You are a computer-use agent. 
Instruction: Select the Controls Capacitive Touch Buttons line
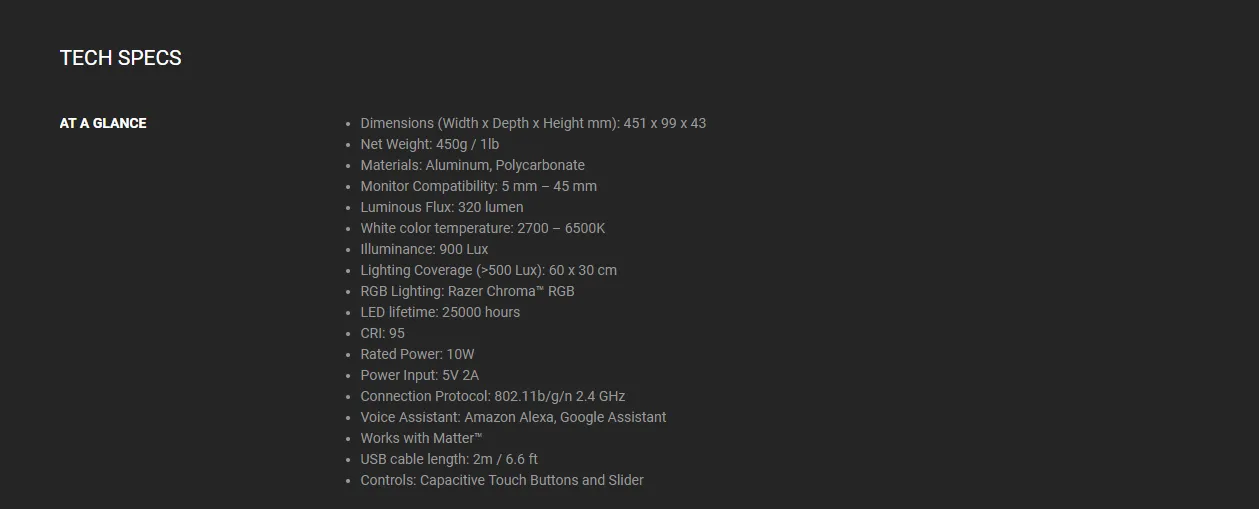503,480
